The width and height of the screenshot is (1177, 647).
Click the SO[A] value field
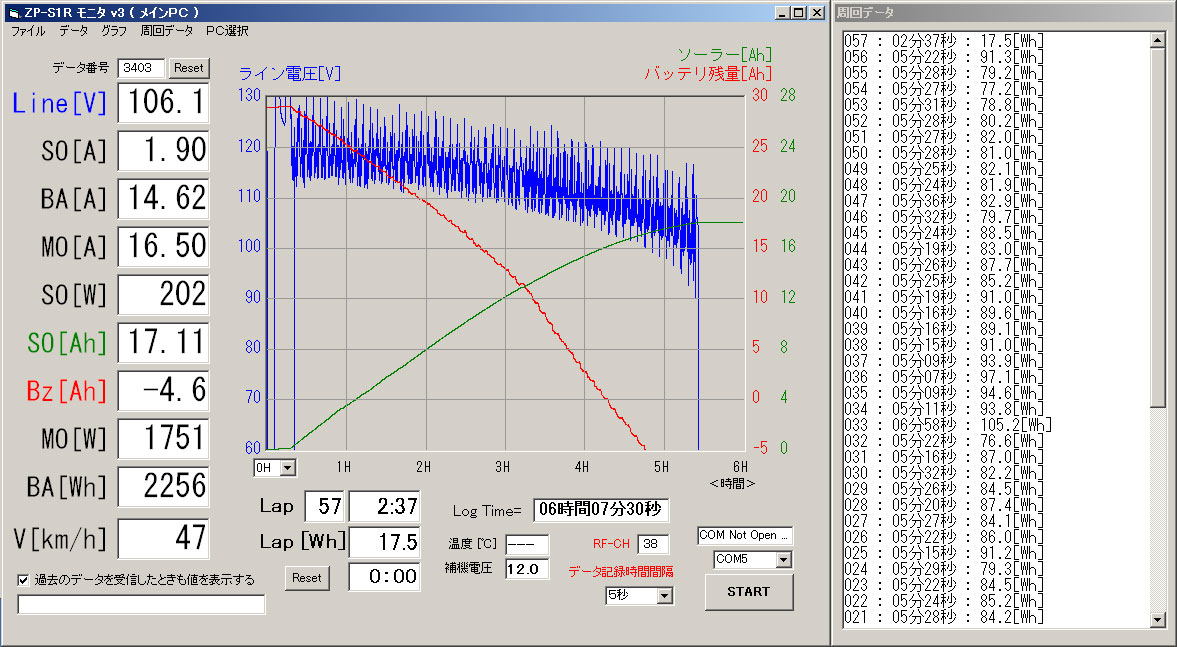coord(163,150)
